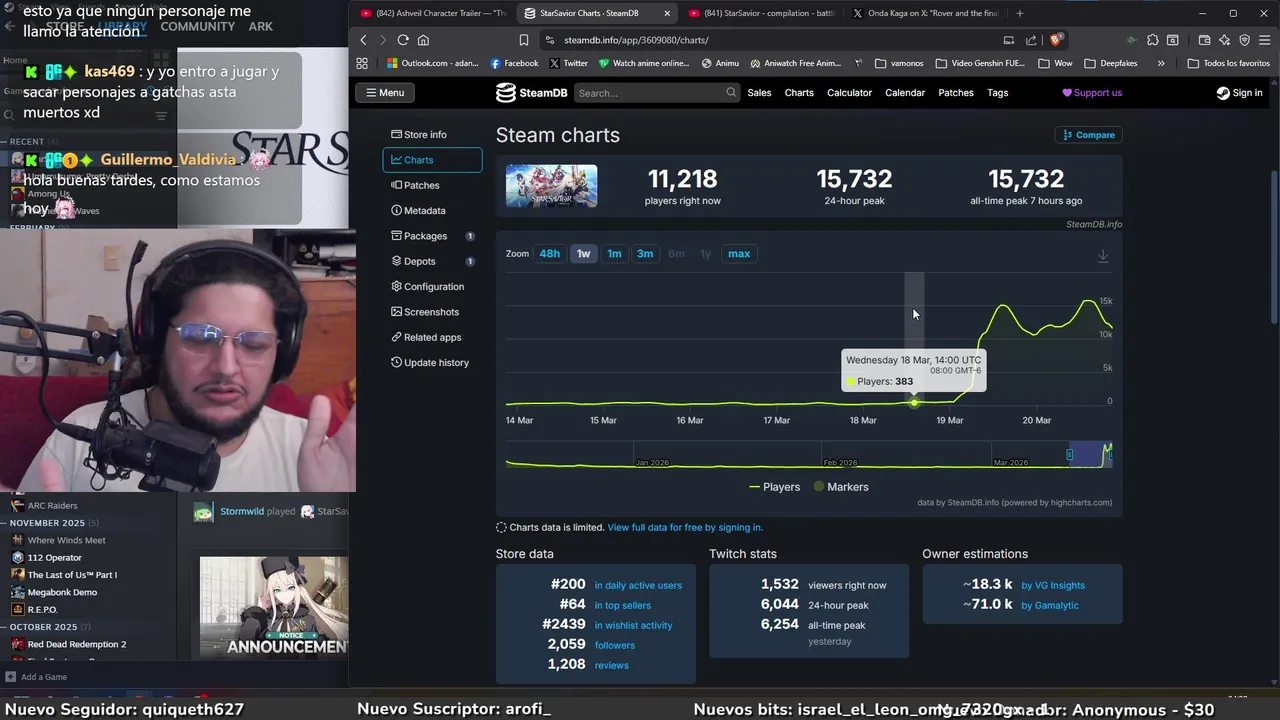The width and height of the screenshot is (1280, 720).
Task: Expand the Wow bookmarks folder
Action: 1056,63
